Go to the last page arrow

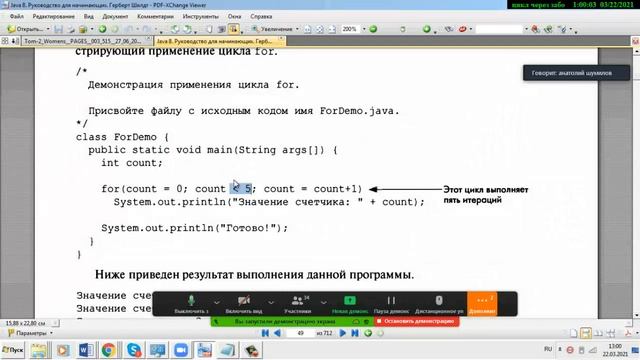tap(355, 333)
